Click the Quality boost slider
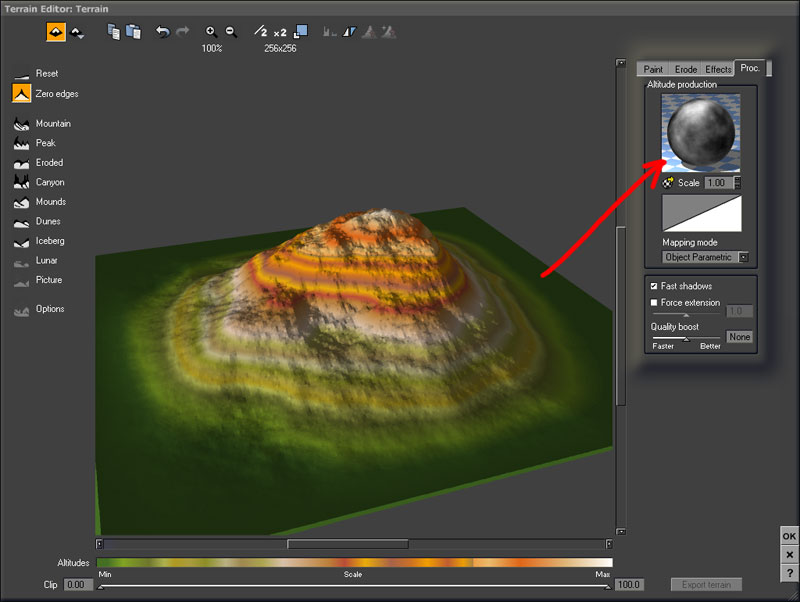 click(686, 339)
